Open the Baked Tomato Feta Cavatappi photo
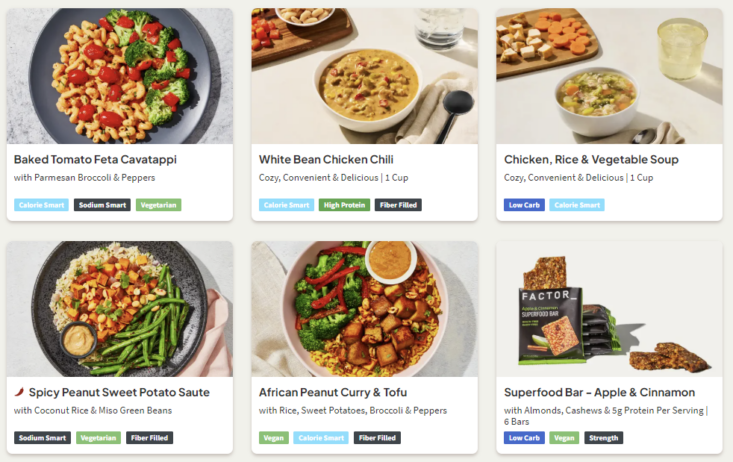 (120, 76)
